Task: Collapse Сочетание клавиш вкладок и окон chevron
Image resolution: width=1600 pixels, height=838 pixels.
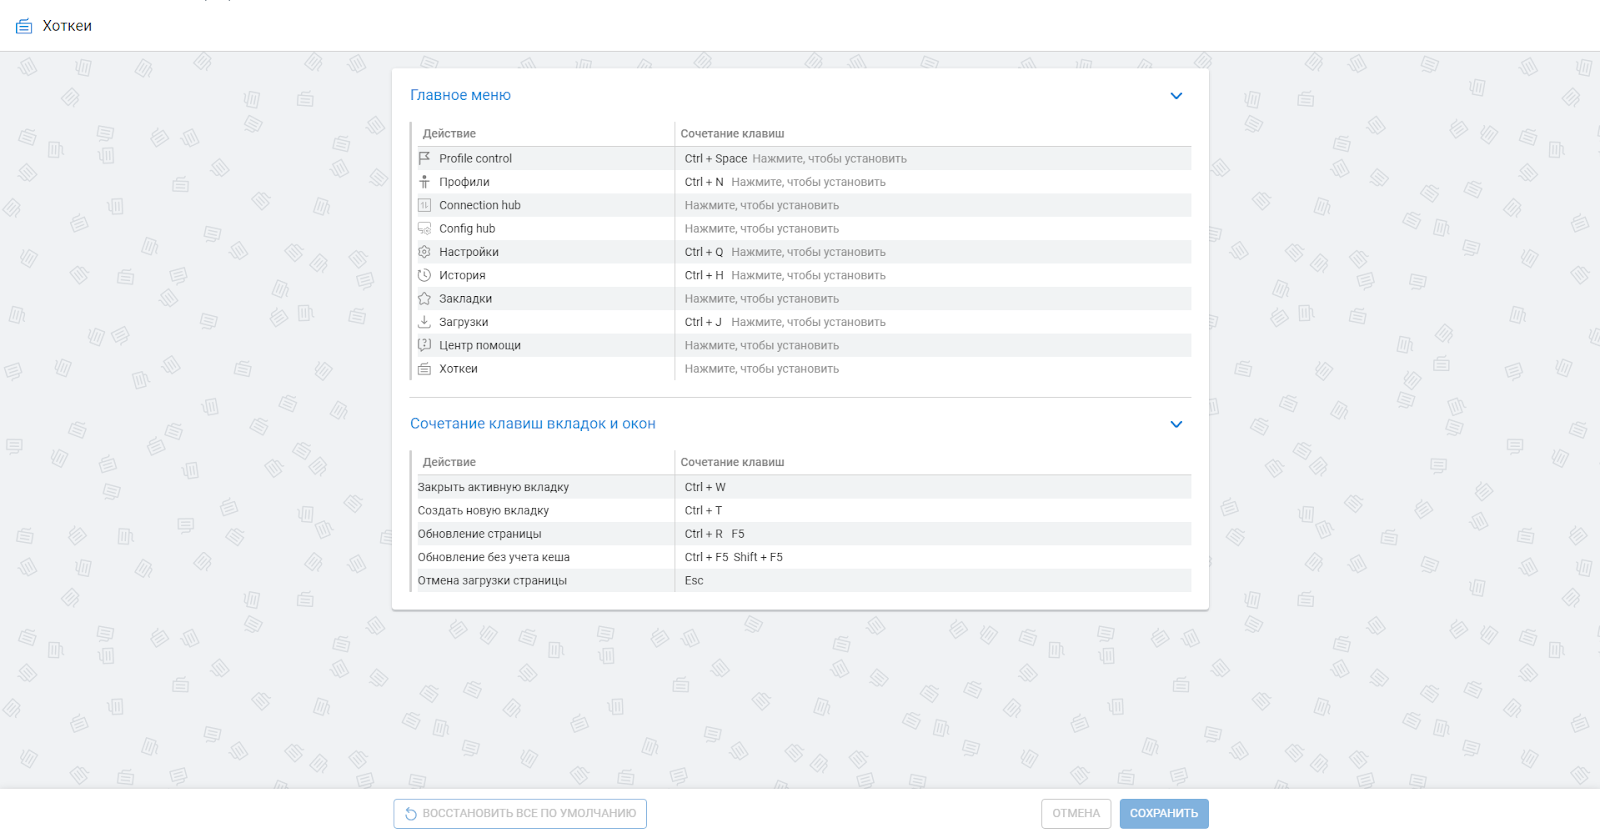Action: 1176,424
